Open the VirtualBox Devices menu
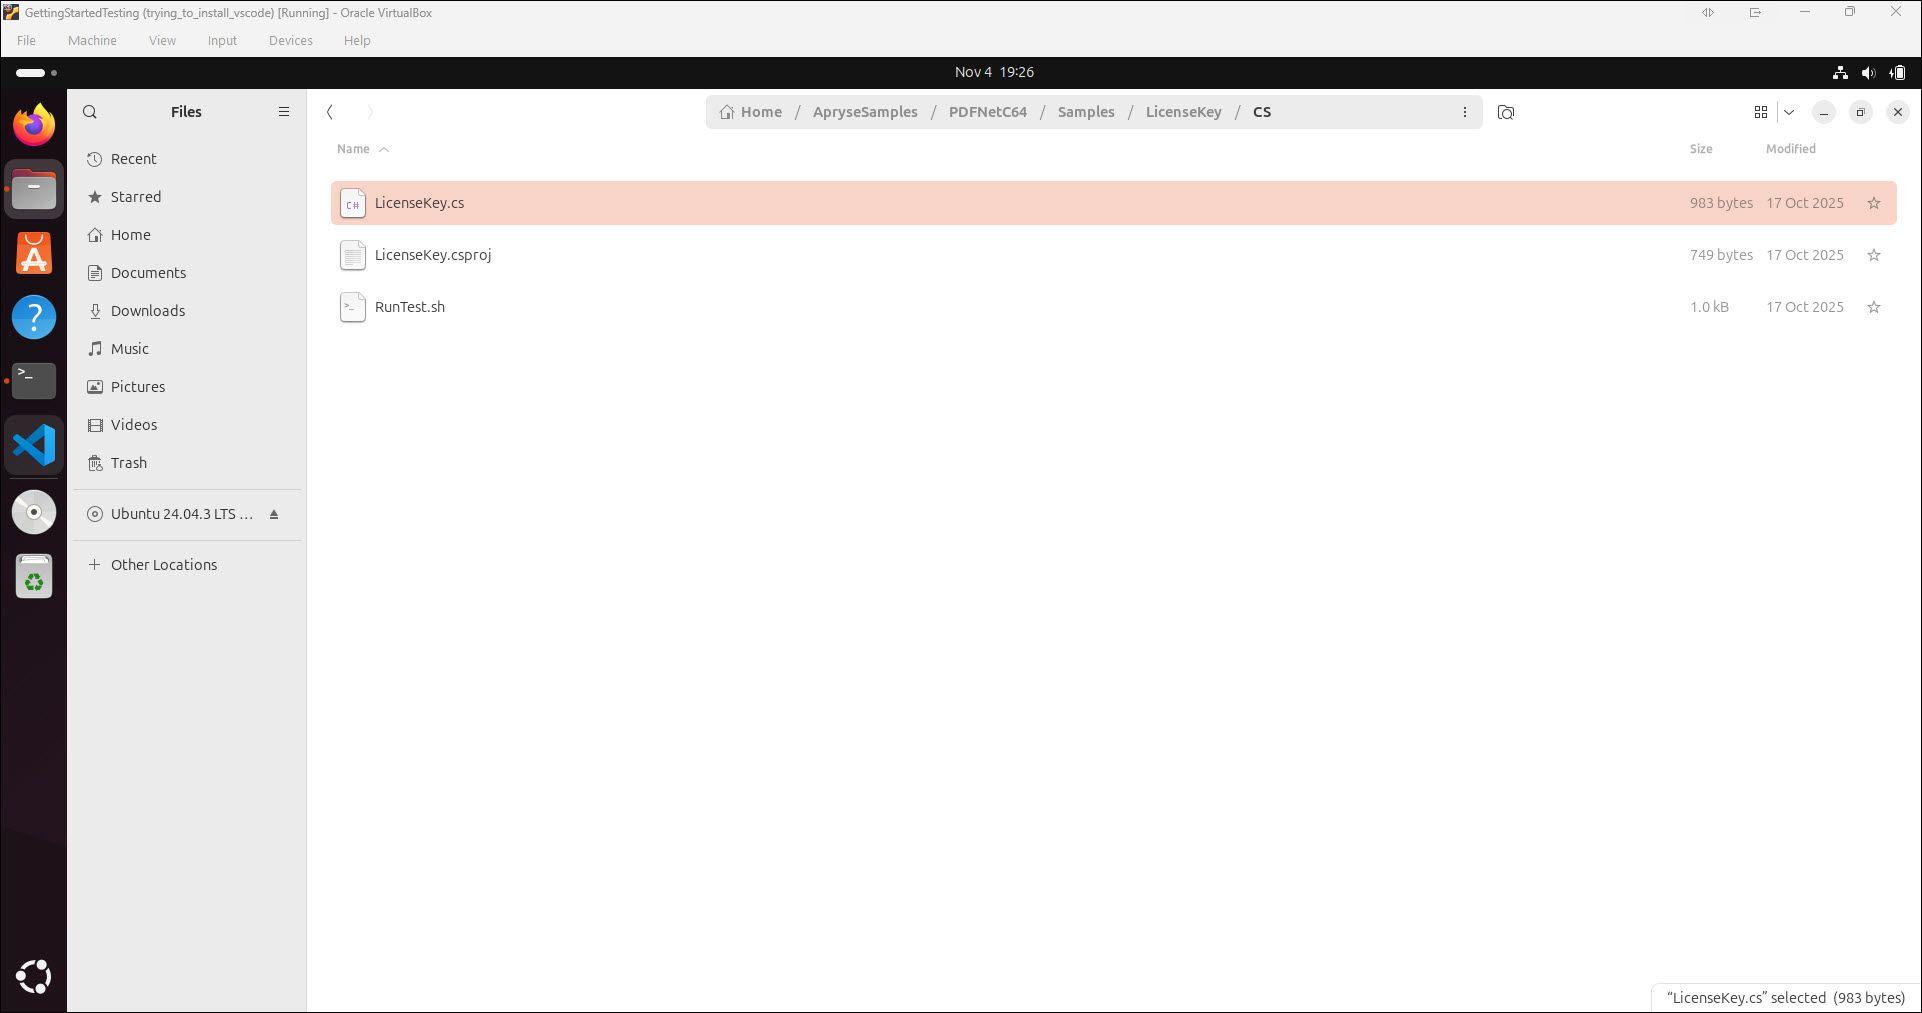 (290, 41)
